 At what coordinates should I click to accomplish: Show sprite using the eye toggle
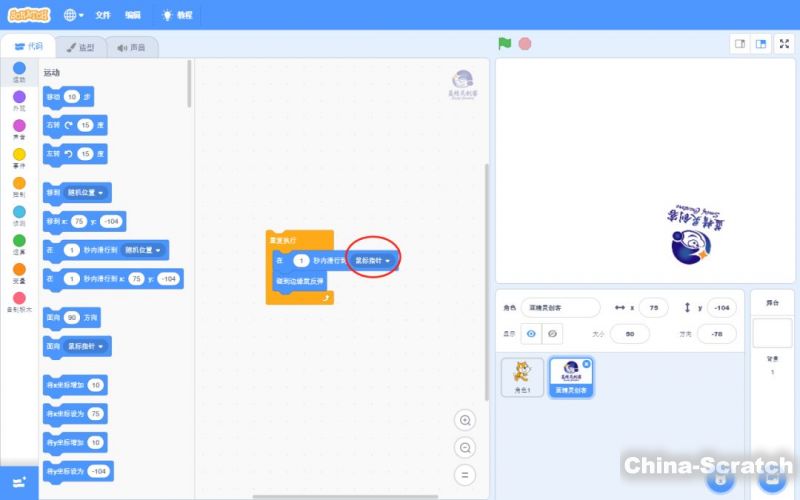click(530, 333)
